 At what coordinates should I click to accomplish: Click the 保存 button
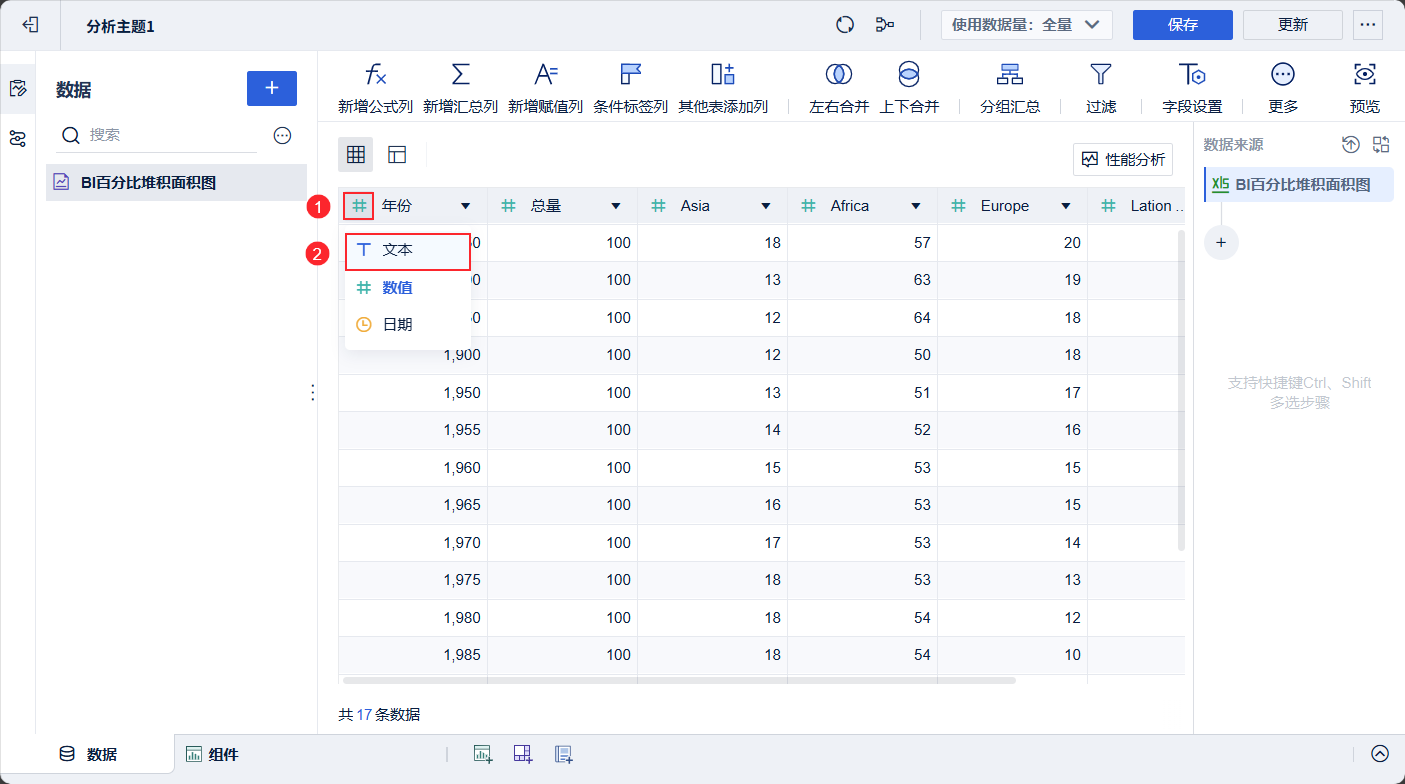[x=1183, y=25]
